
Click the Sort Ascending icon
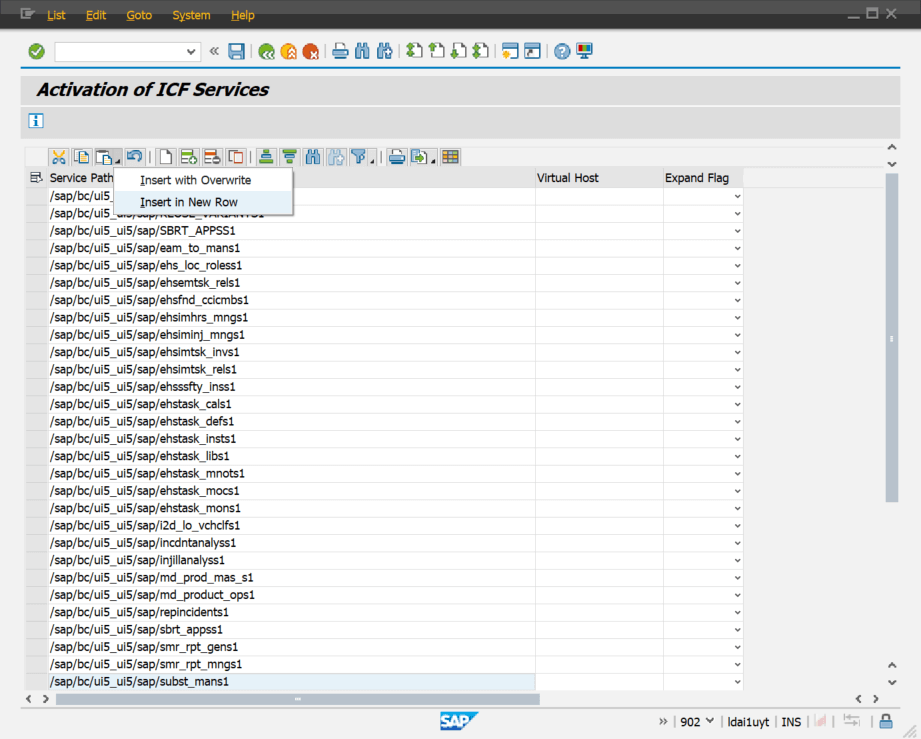[x=266, y=157]
